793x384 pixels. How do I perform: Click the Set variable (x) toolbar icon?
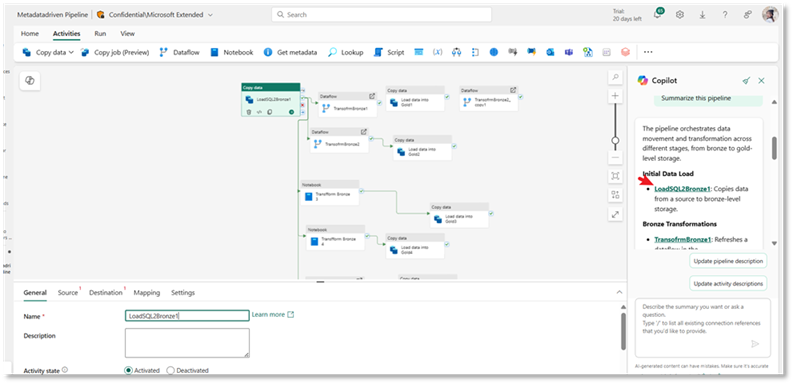click(x=437, y=52)
